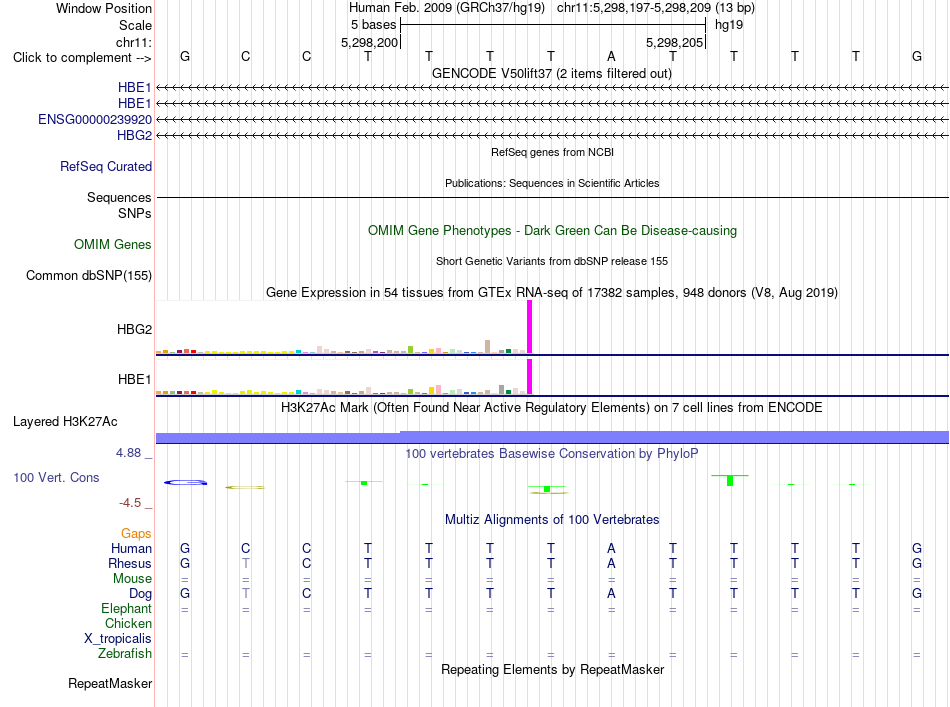This screenshot has width=950, height=707.
Task: Click the HBE1 GTEx expression label
Action: tap(135, 379)
